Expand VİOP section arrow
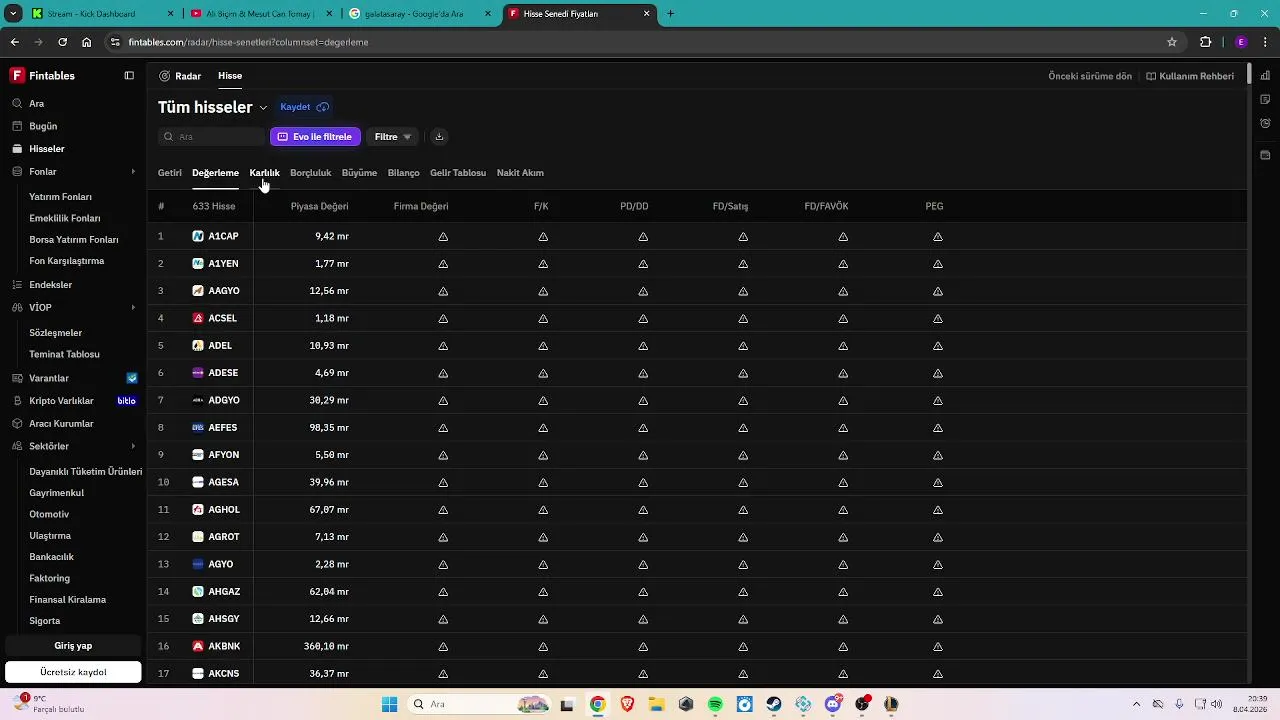Viewport: 1280px width, 720px height. (x=133, y=308)
